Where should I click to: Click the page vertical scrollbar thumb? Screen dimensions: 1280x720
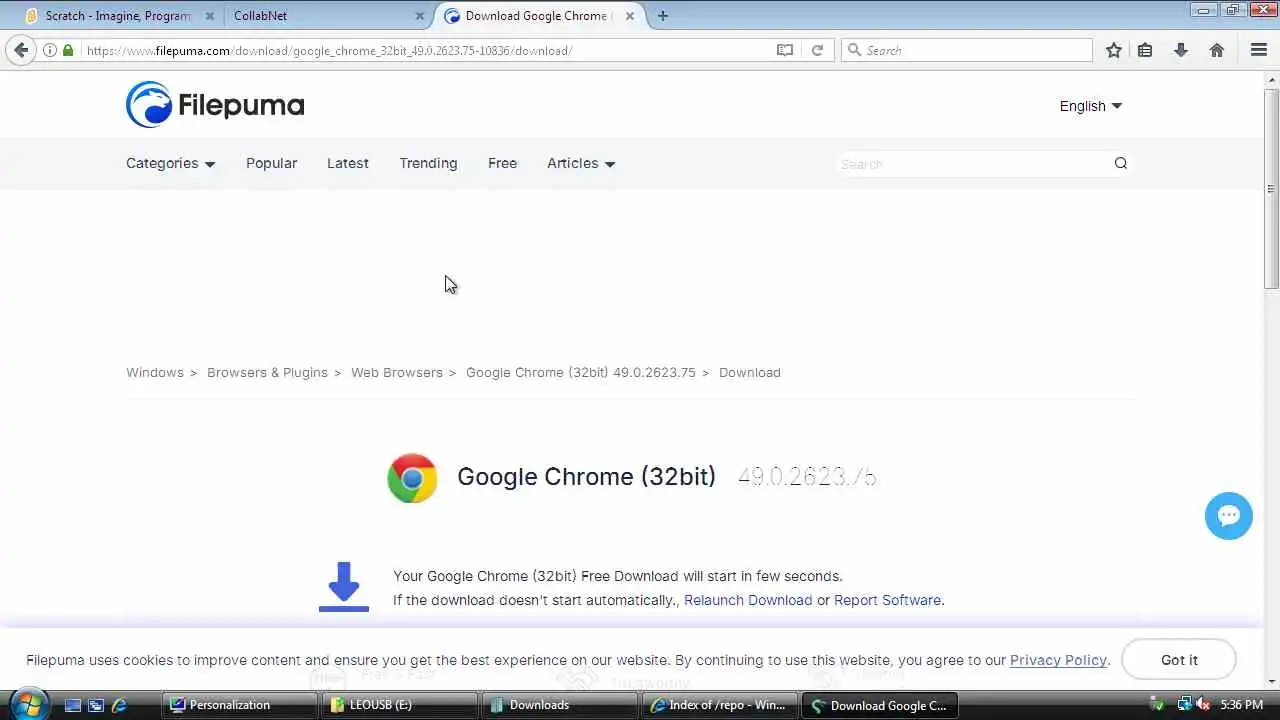(x=1271, y=189)
